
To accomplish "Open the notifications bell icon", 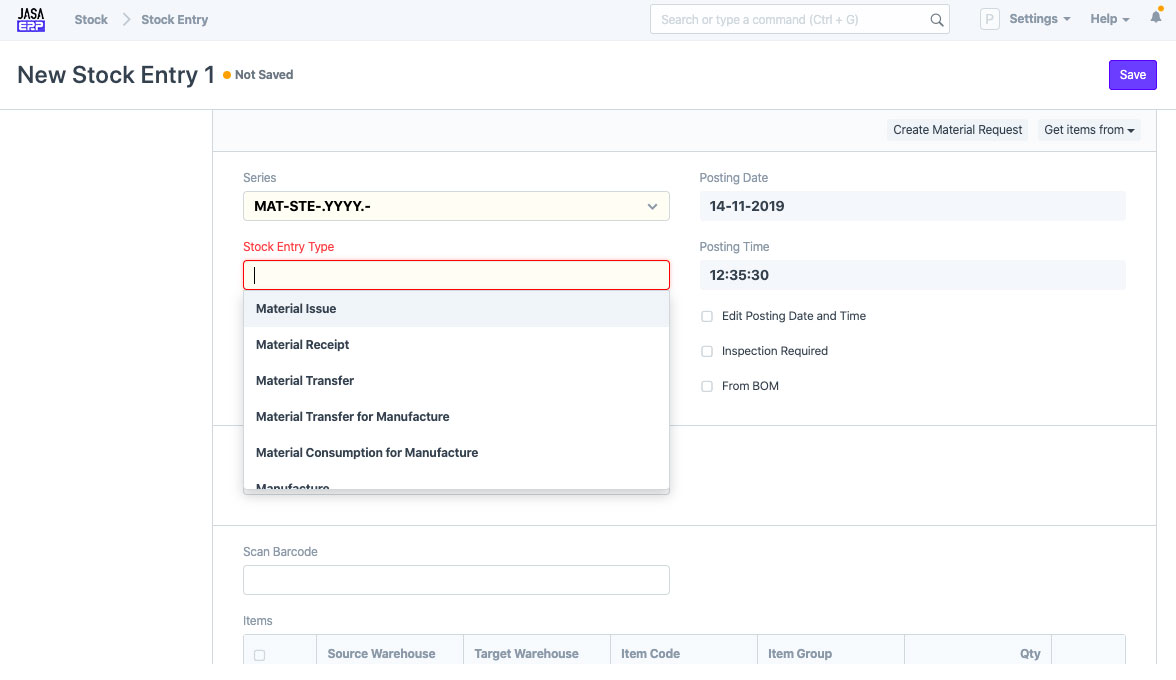I will (x=1155, y=18).
